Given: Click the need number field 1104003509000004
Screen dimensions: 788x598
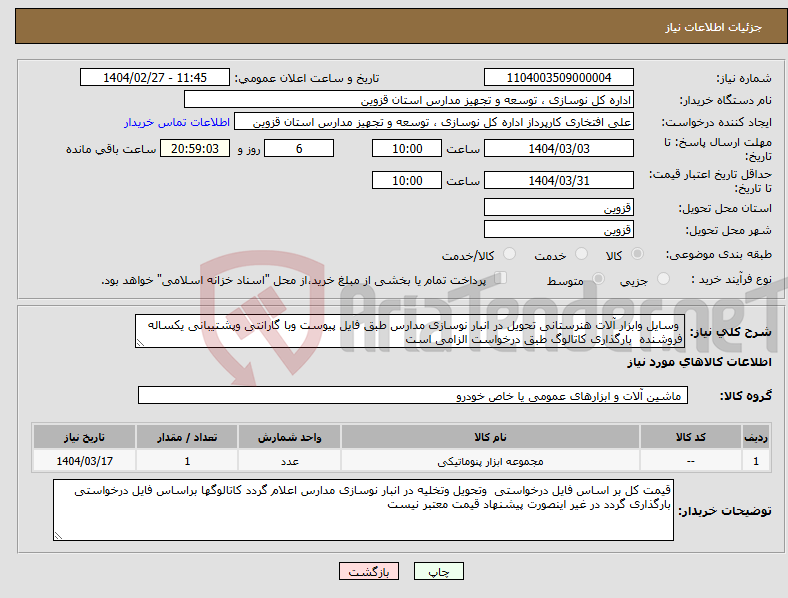Looking at the screenshot, I should (558, 77).
